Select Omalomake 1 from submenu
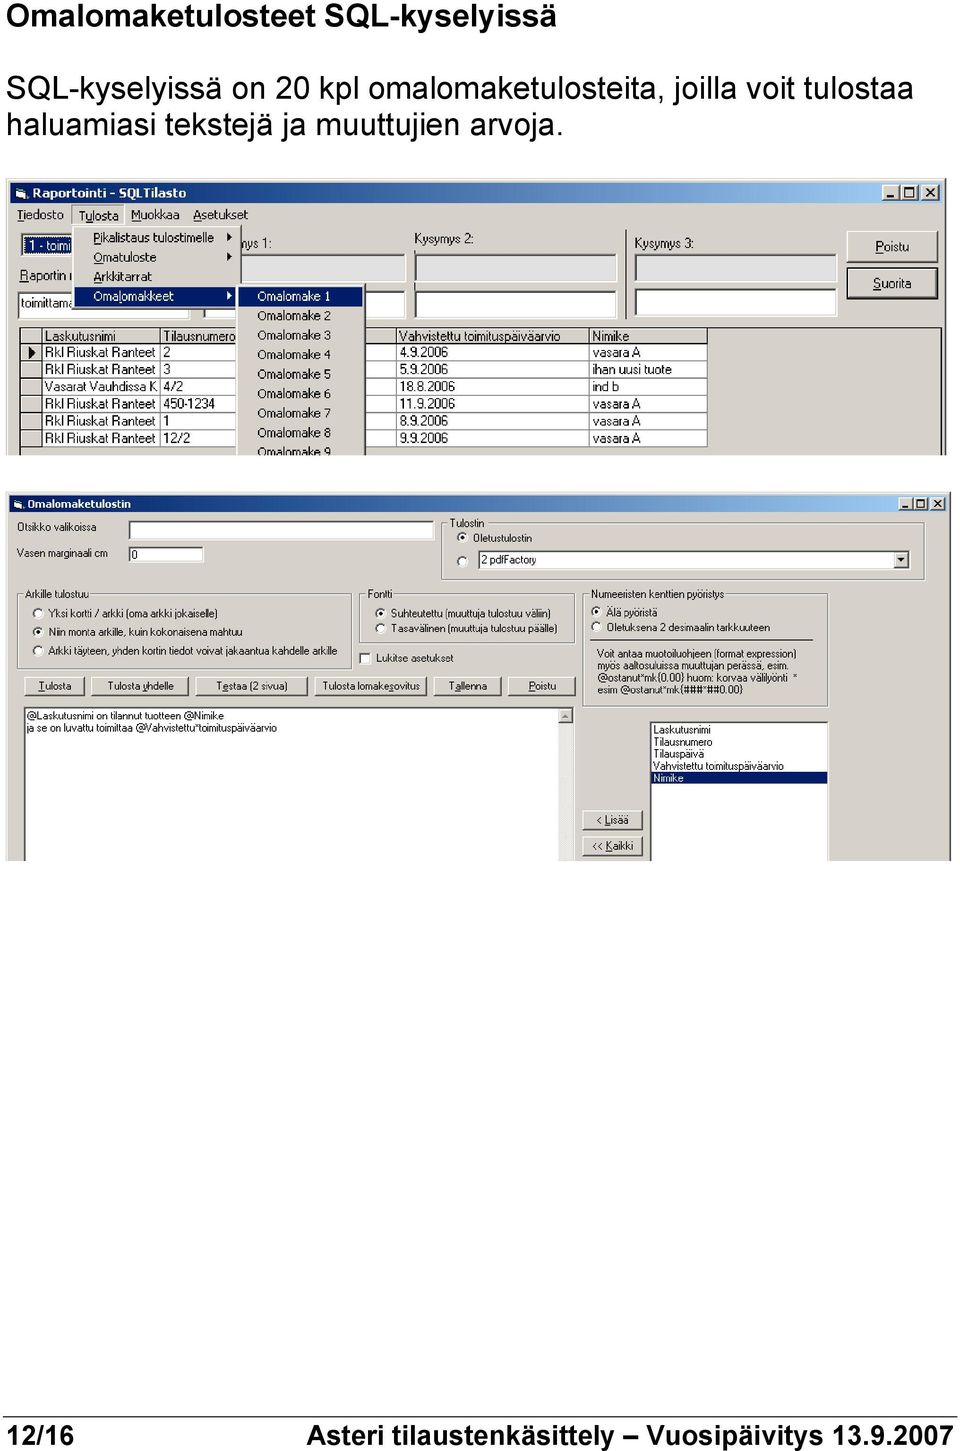960x1451 pixels. pyautogui.click(x=300, y=296)
